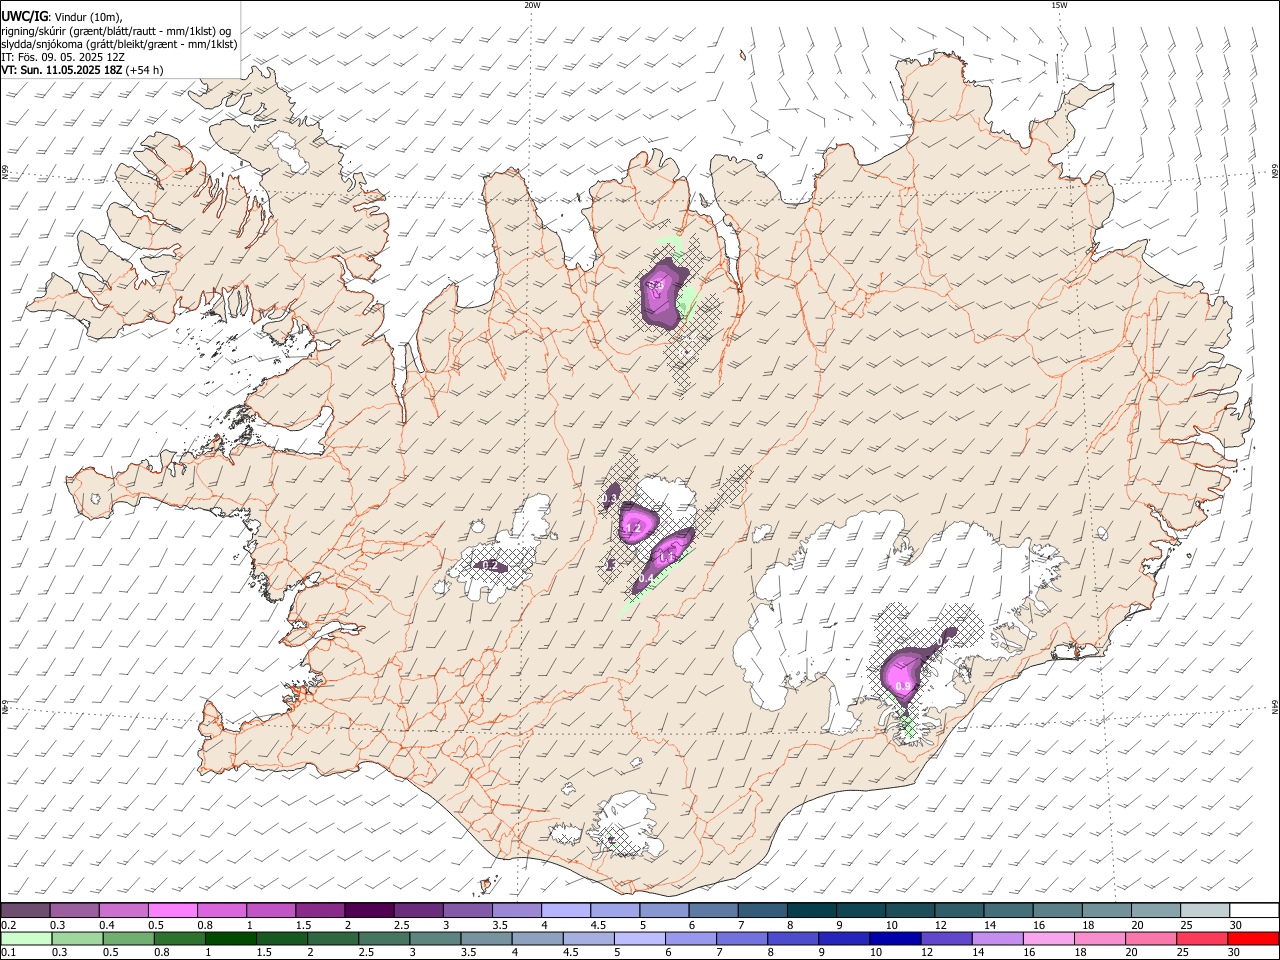Click the 15W longitude label
This screenshot has width=1280, height=960.
(x=1058, y=5)
